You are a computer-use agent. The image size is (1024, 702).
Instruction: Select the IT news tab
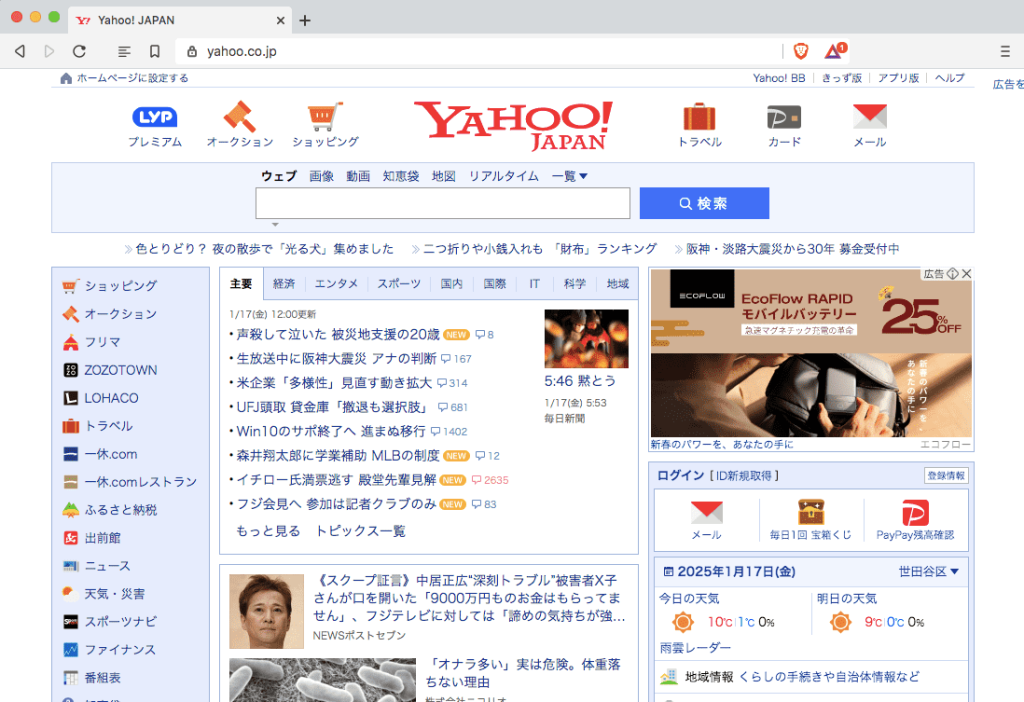[x=534, y=284]
